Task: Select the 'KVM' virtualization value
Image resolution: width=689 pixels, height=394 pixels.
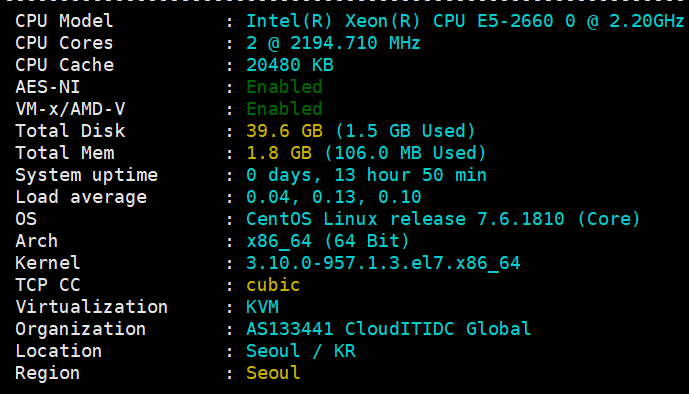Action: (x=262, y=306)
